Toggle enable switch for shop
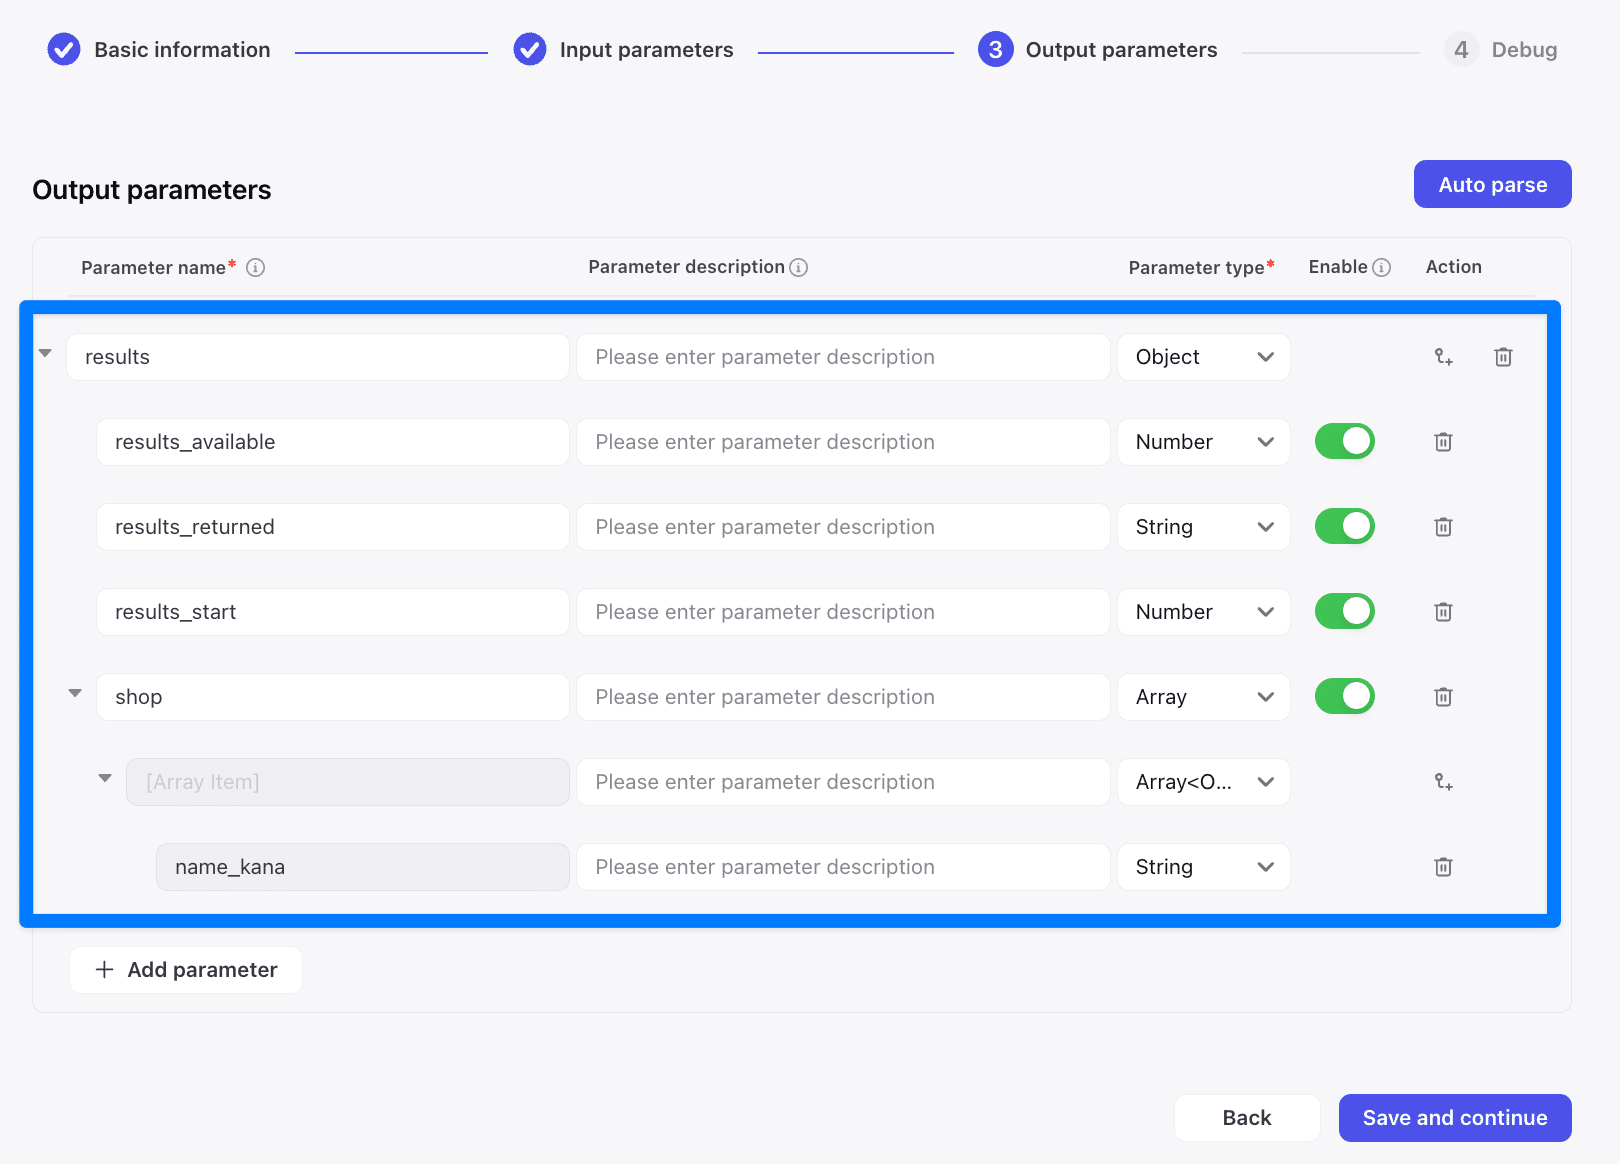1620x1164 pixels. (1344, 696)
